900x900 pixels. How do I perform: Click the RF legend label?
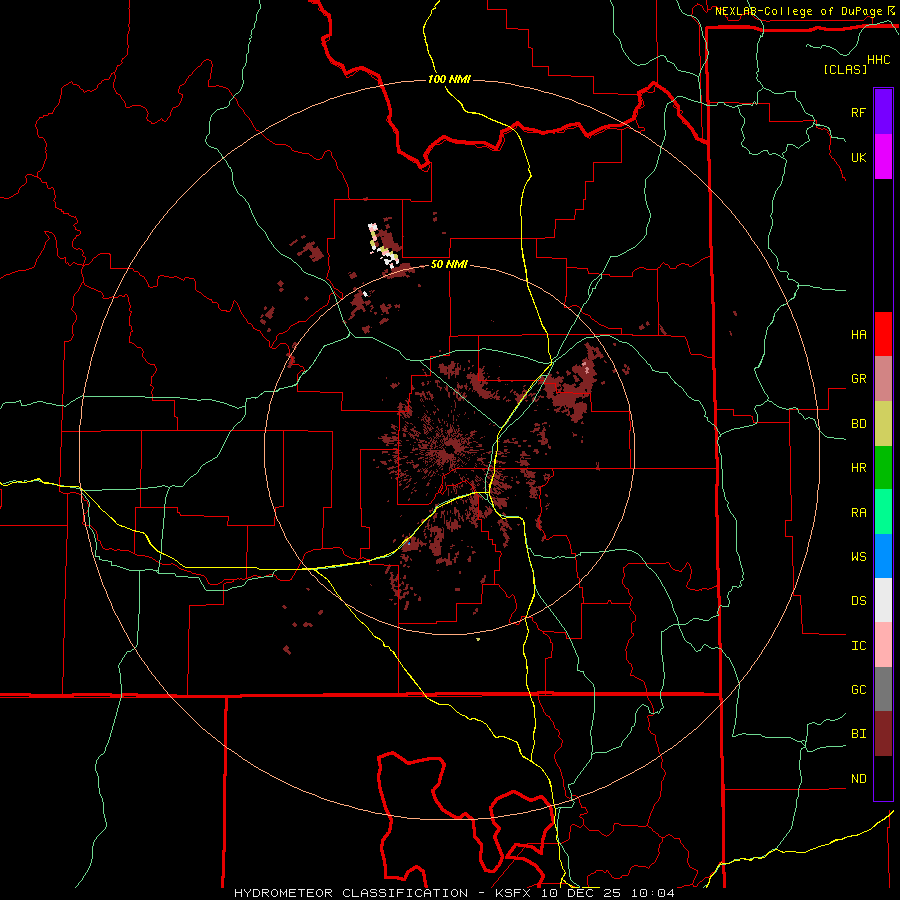pos(858,112)
